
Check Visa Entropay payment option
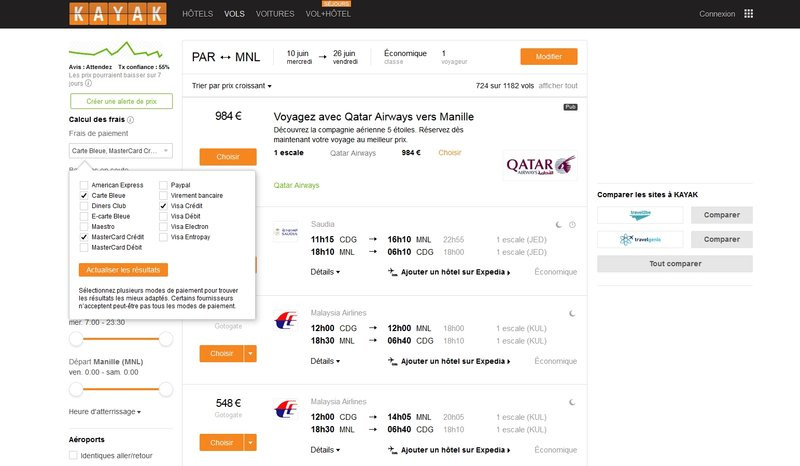tap(163, 237)
